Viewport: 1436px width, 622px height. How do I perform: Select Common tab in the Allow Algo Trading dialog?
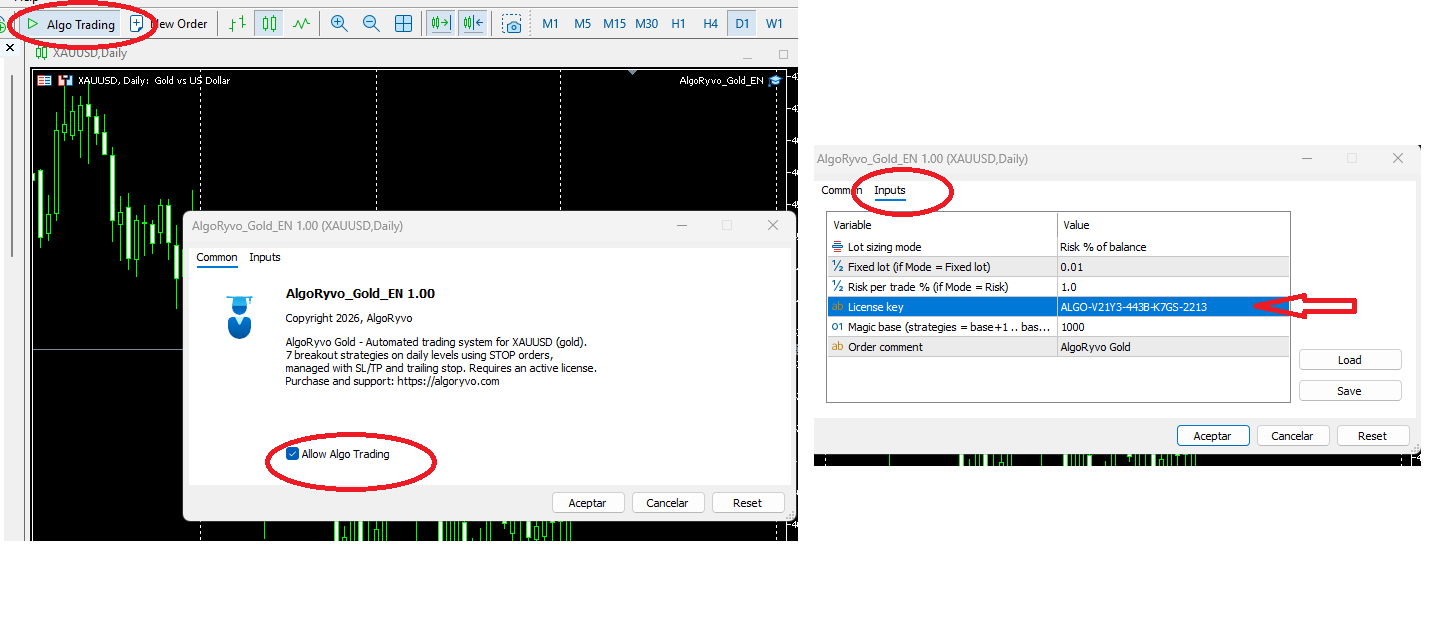pos(217,257)
